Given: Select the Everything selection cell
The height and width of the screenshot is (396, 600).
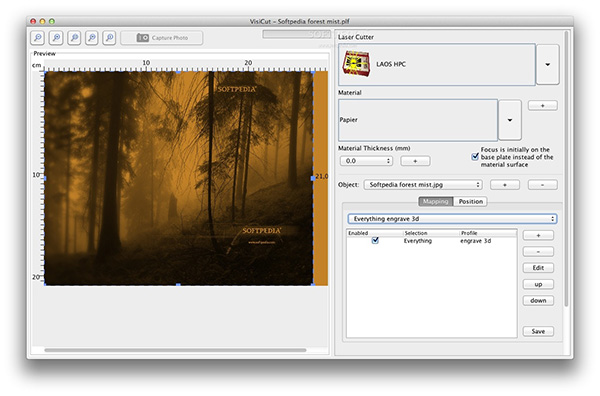Looking at the screenshot, I should [x=417, y=241].
